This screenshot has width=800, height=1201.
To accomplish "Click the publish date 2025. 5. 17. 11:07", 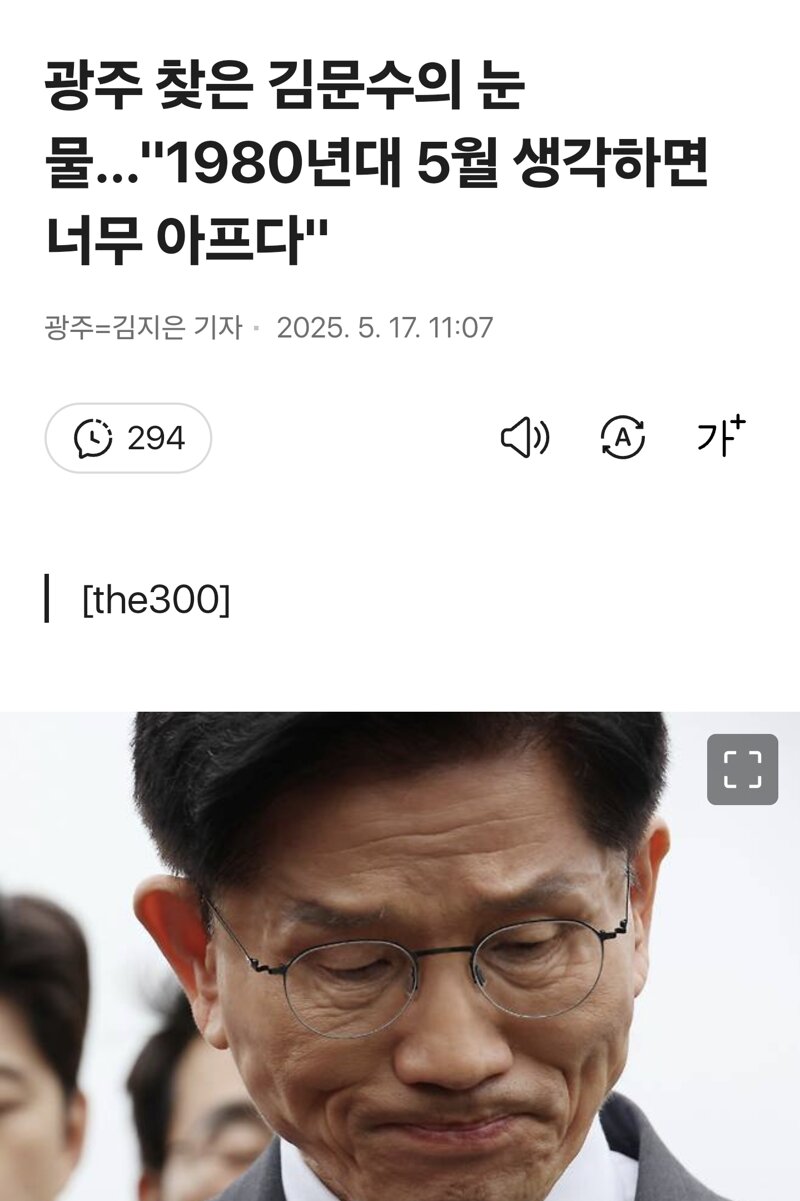I will tap(385, 328).
